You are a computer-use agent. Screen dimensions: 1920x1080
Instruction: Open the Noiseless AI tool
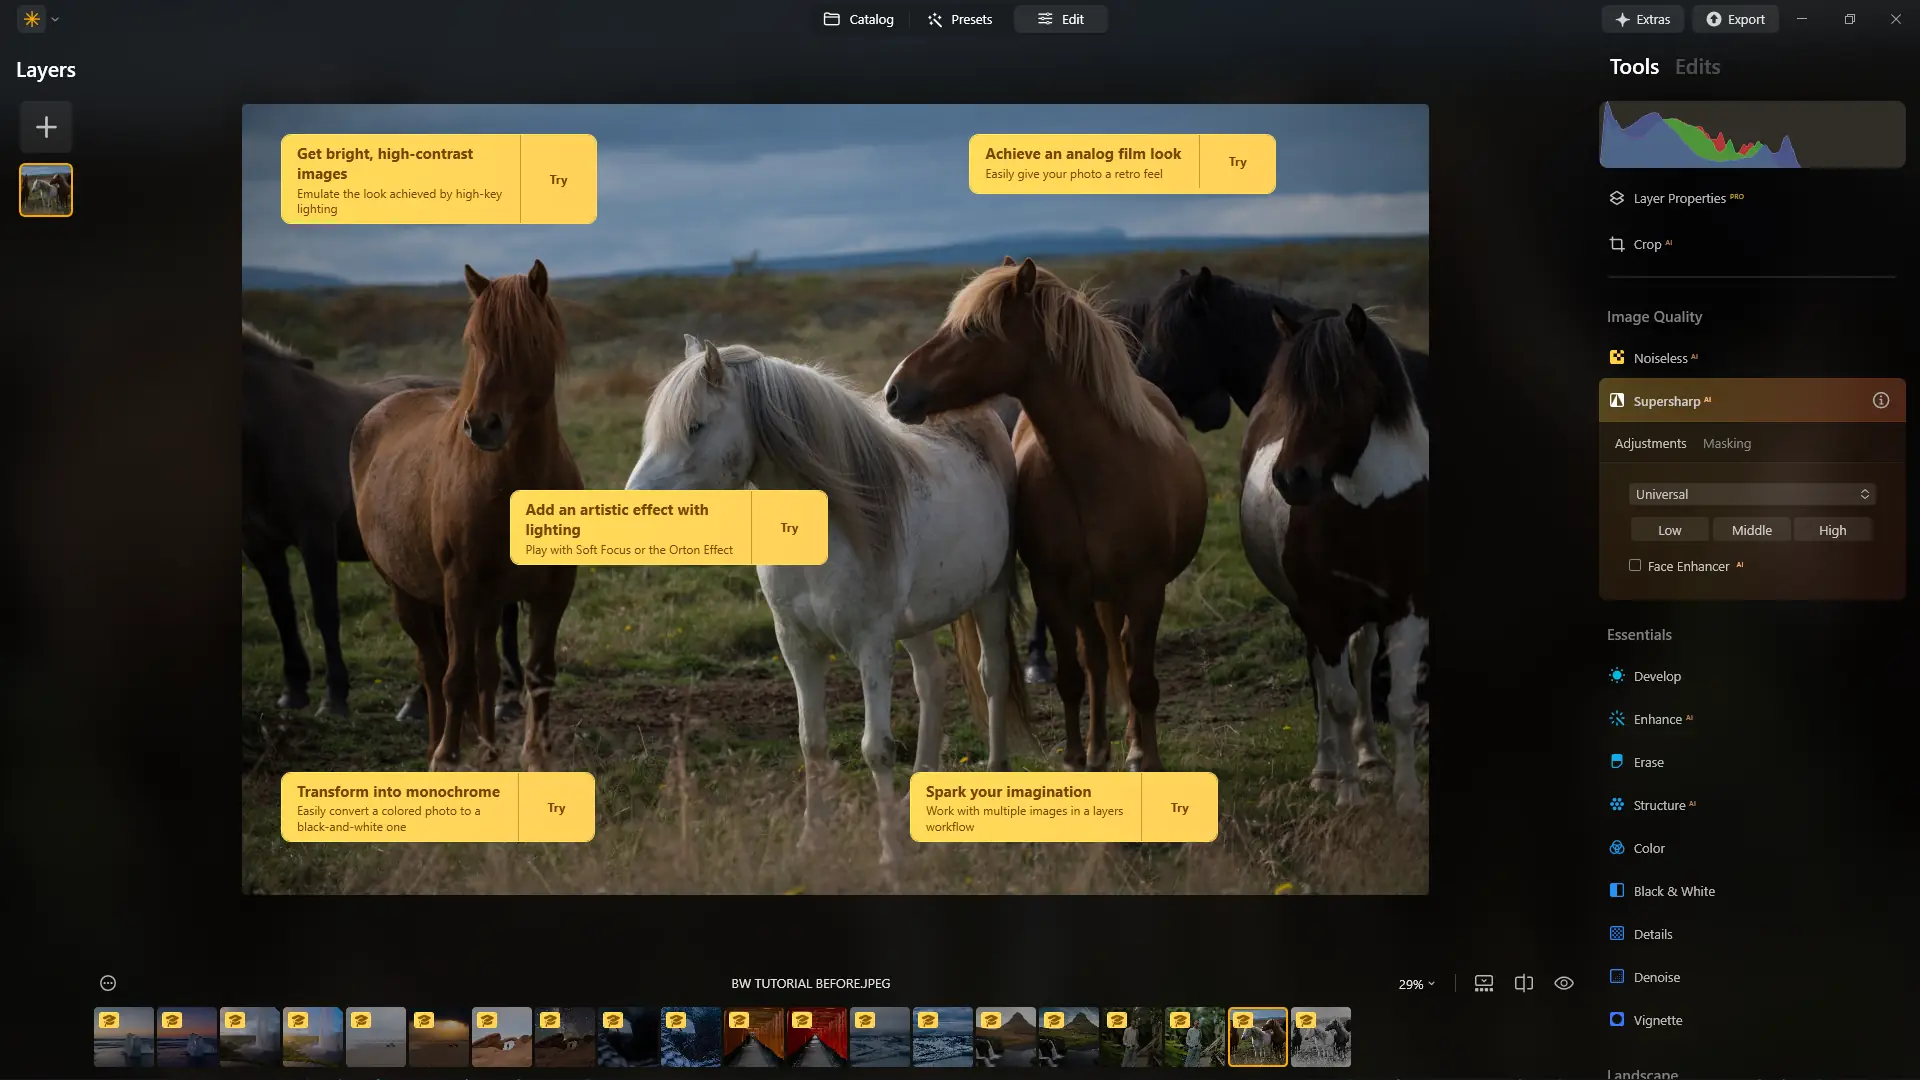(1659, 358)
